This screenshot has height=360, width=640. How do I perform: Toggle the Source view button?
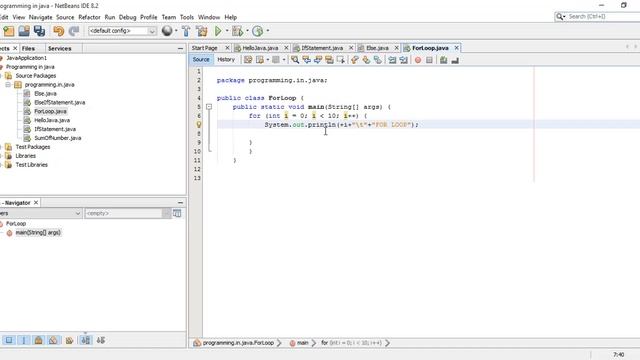pyautogui.click(x=201, y=60)
